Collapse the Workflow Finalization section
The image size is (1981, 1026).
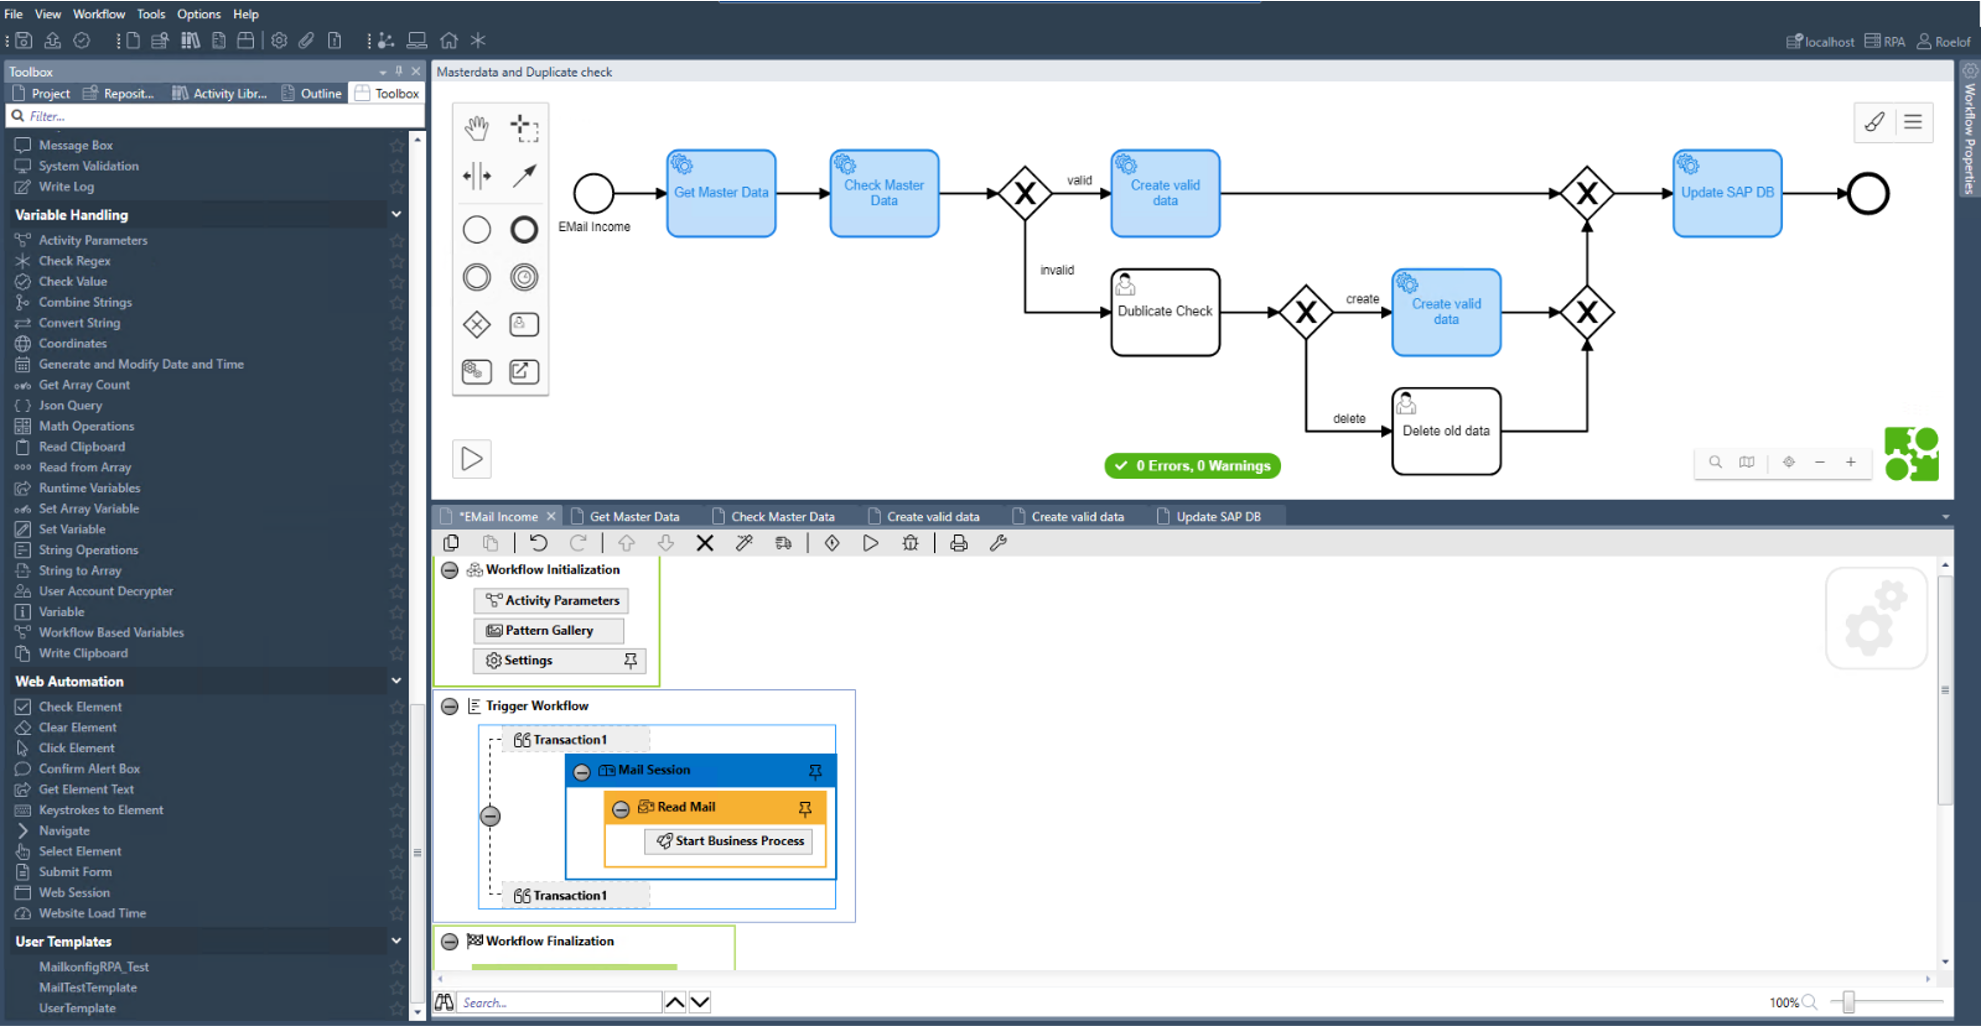coord(450,941)
